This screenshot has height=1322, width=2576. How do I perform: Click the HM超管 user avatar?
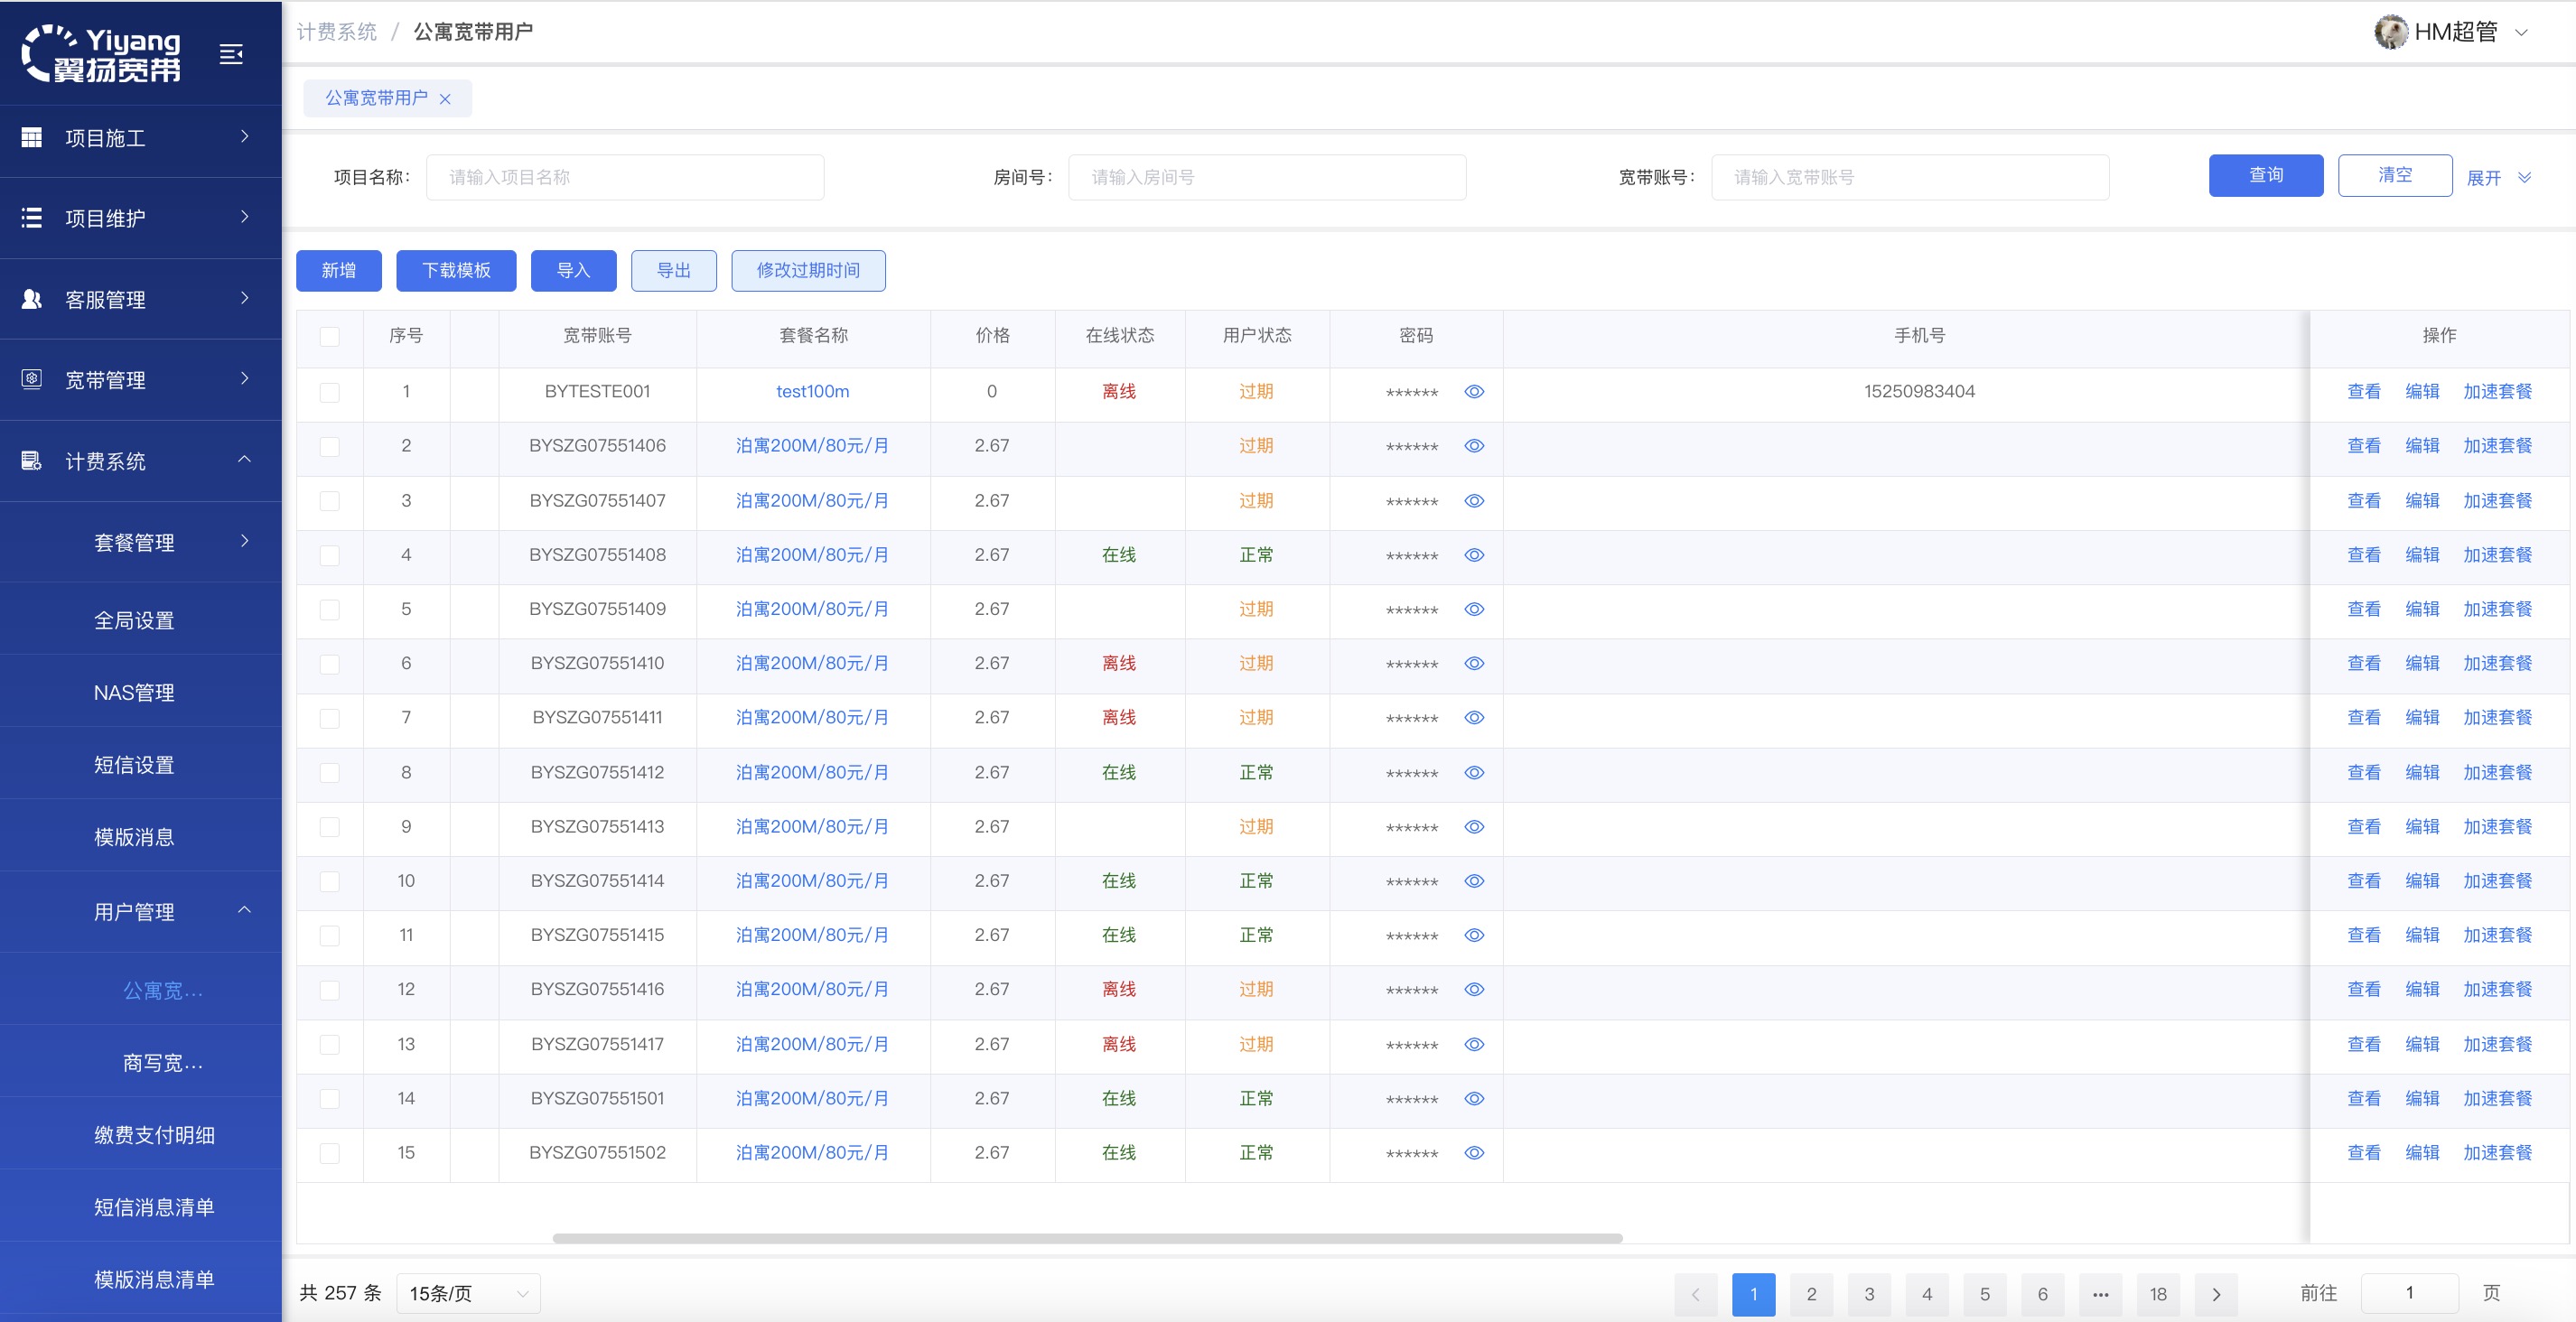pyautogui.click(x=2390, y=32)
